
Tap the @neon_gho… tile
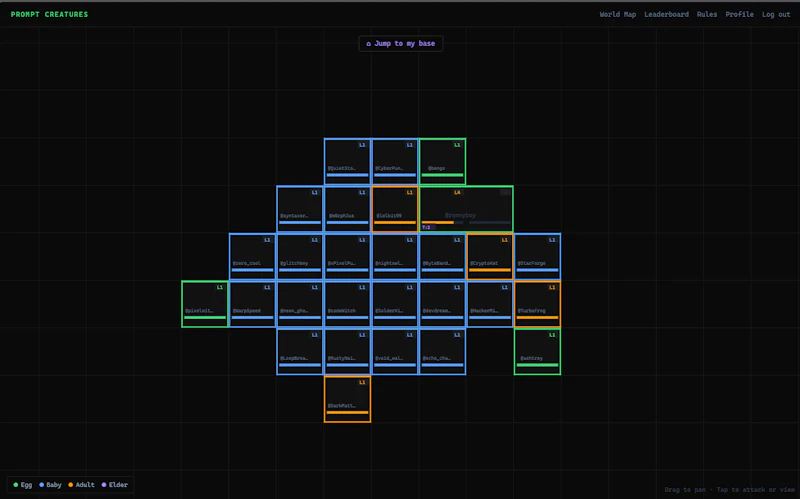point(300,304)
